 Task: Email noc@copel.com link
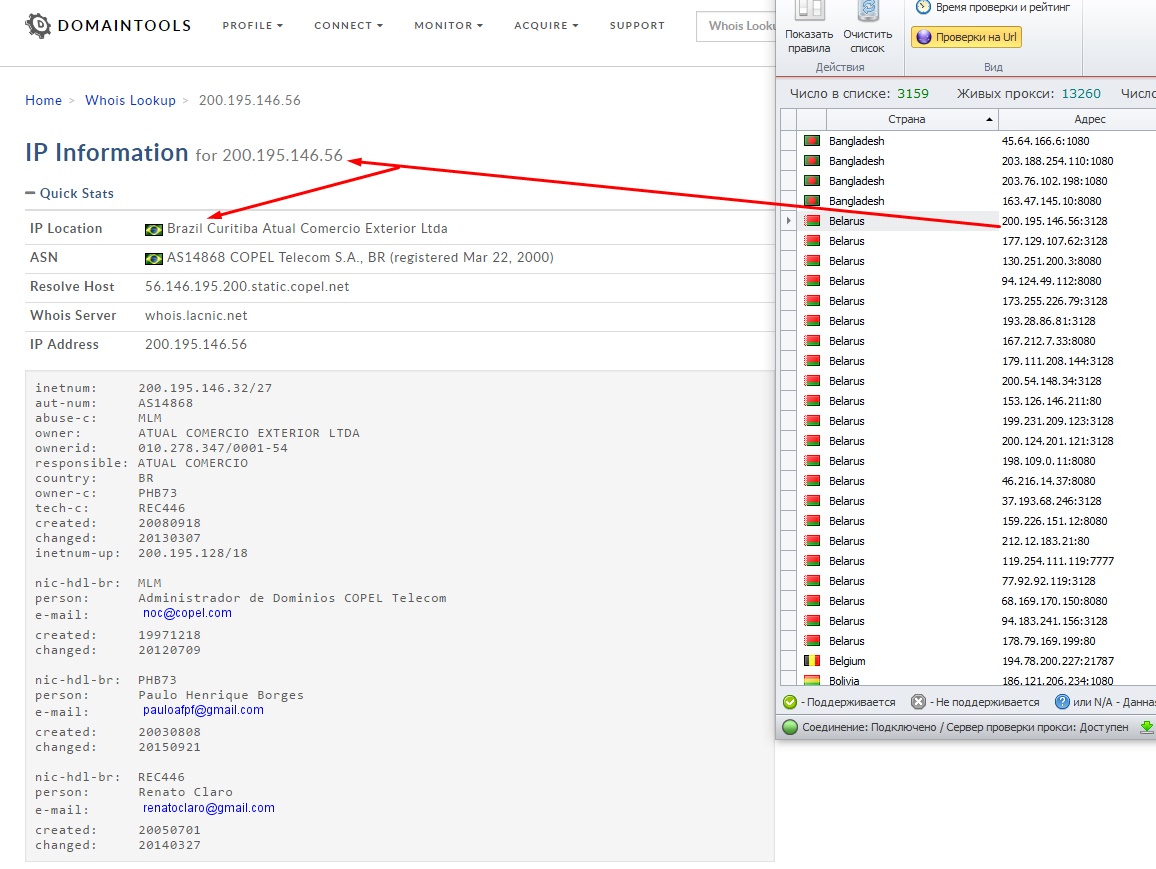coord(187,613)
